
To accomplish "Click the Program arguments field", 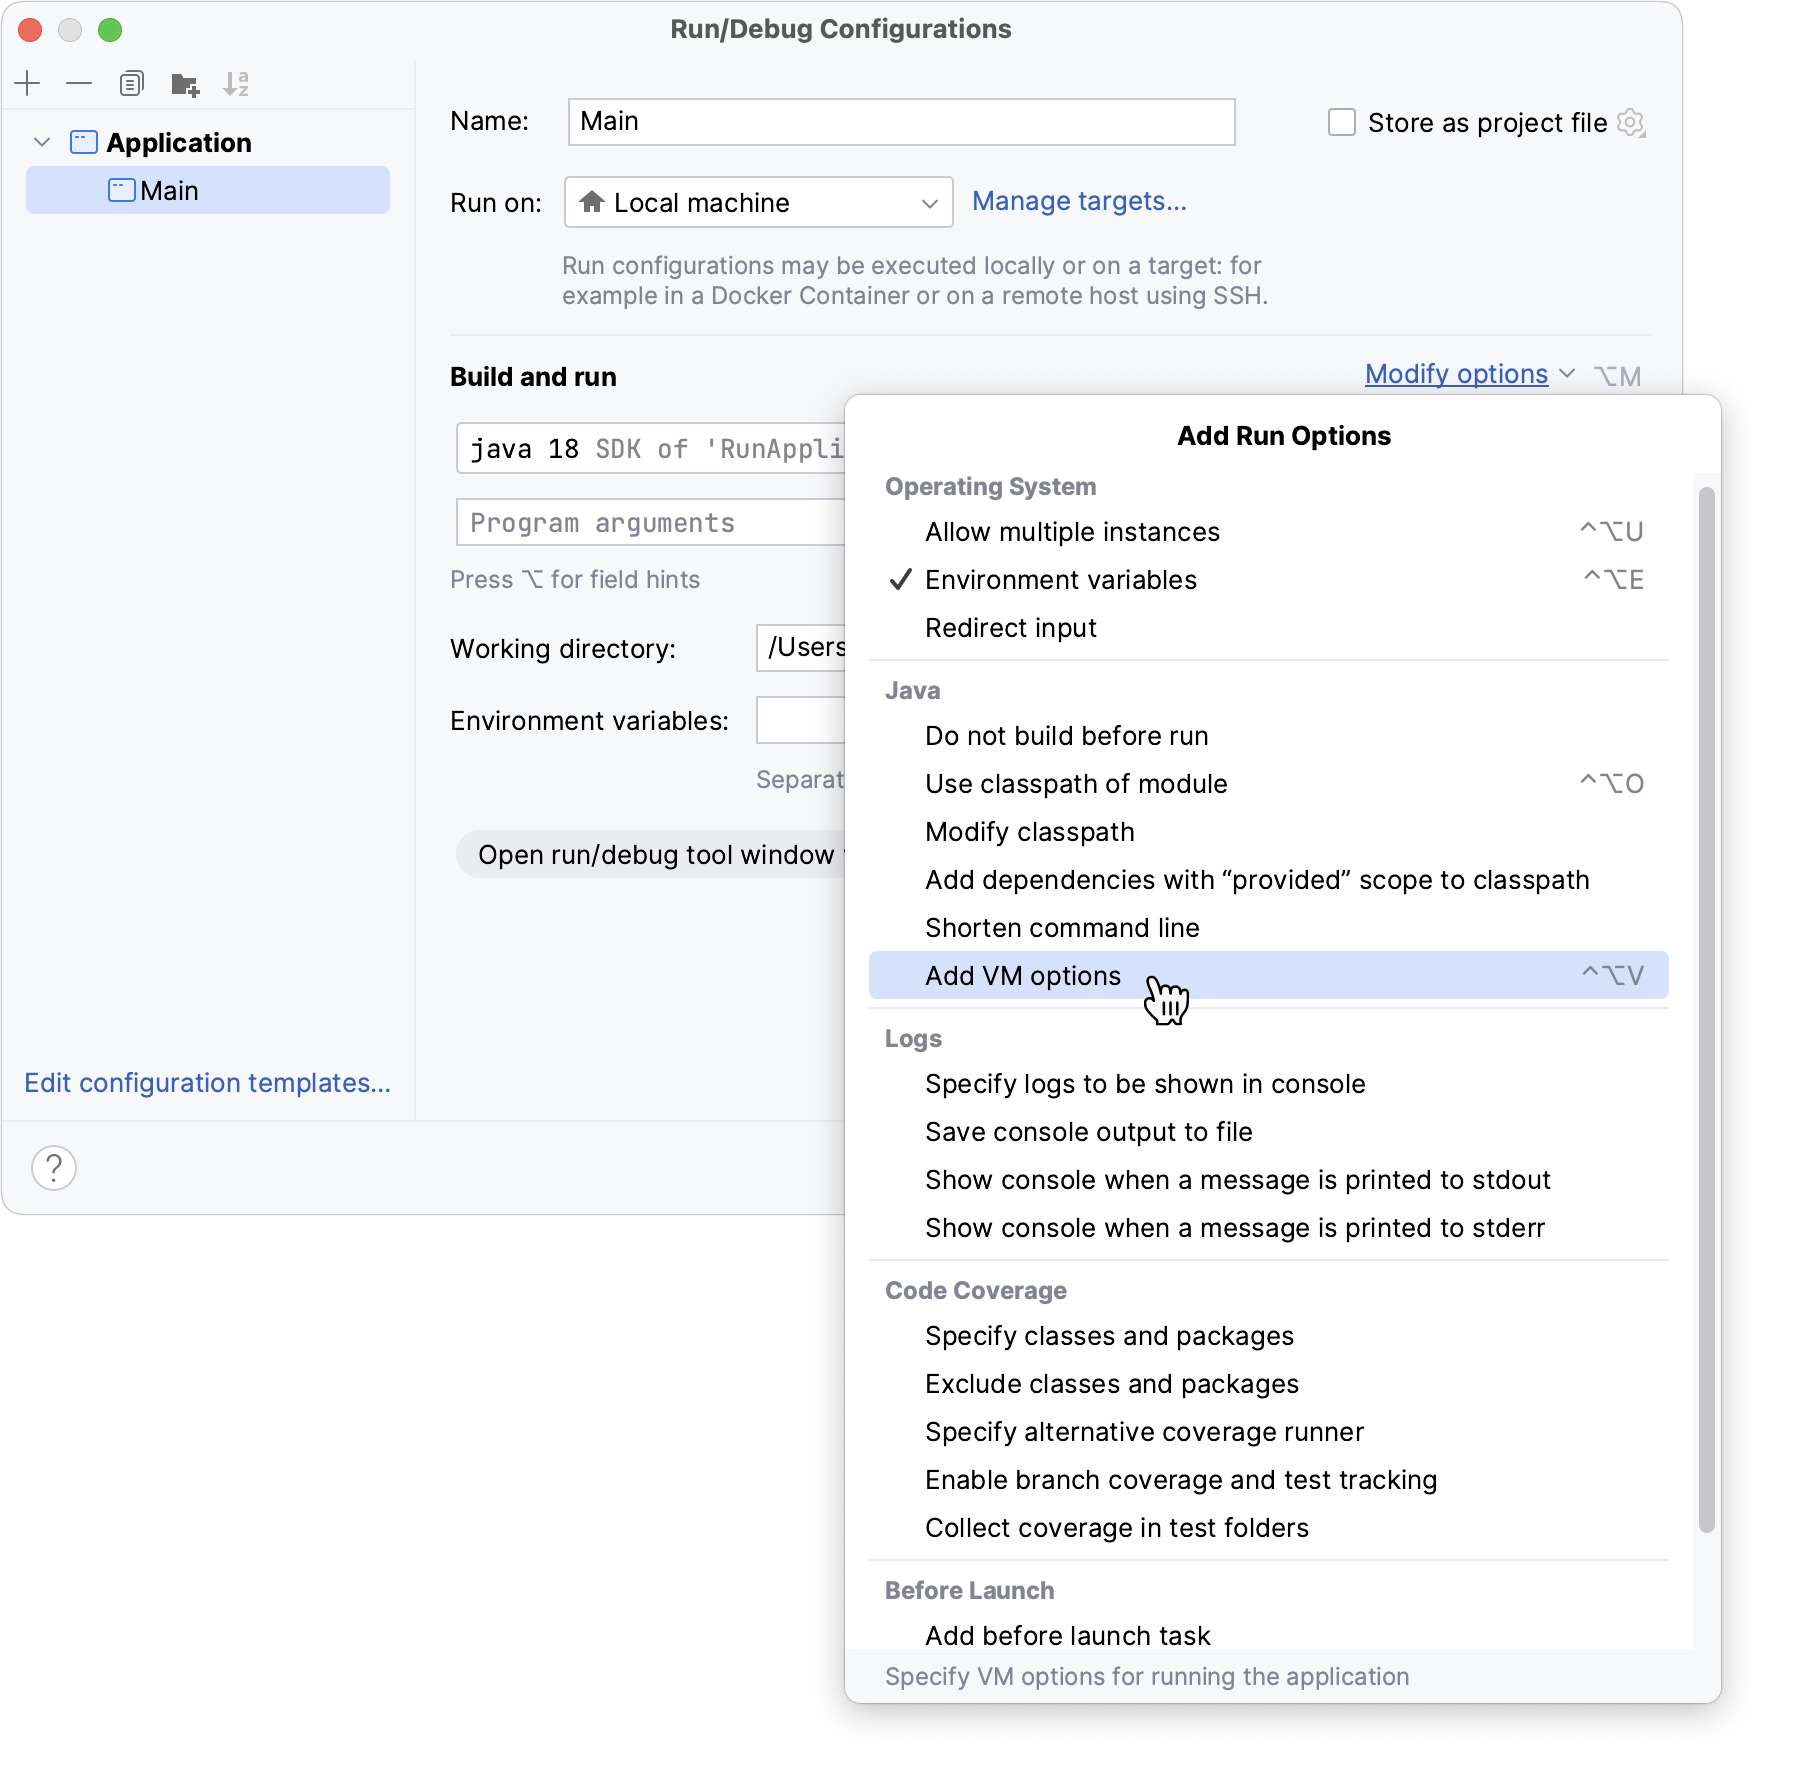I will click(651, 522).
